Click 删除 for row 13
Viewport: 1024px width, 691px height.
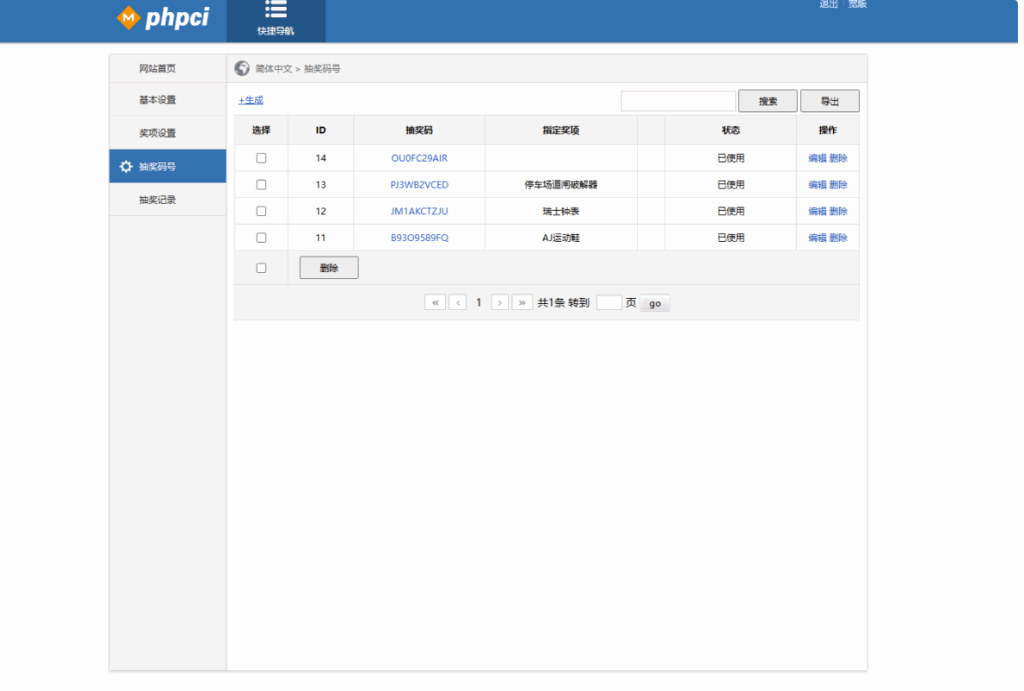click(x=838, y=185)
